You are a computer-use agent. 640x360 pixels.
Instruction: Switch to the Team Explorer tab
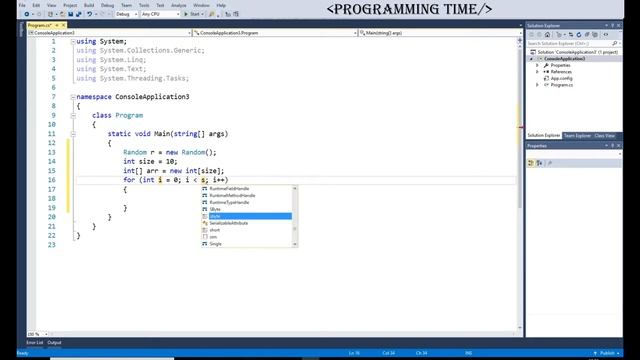point(577,136)
